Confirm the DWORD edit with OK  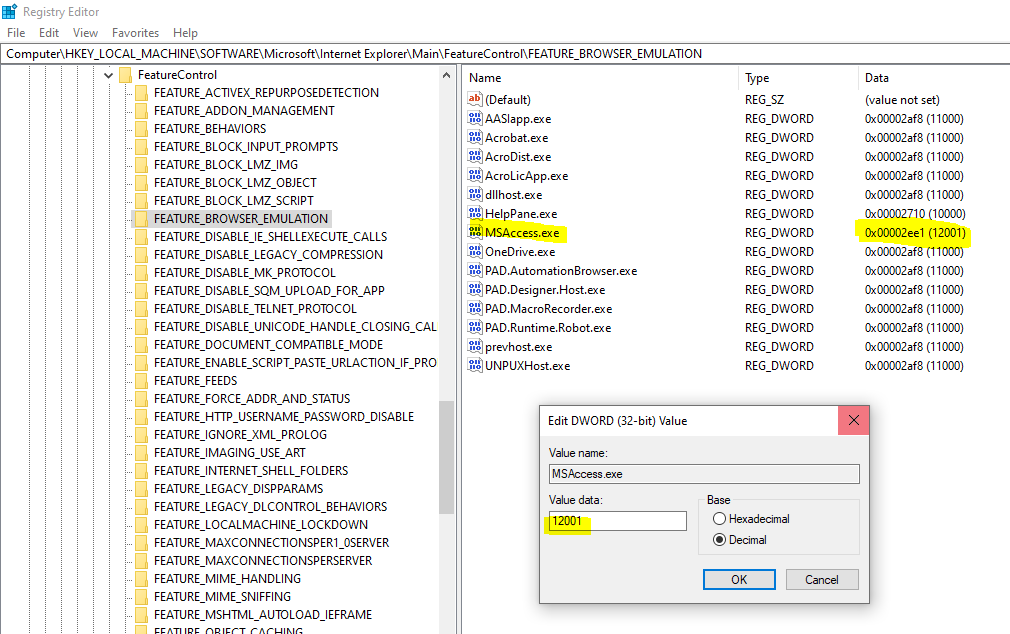(739, 579)
